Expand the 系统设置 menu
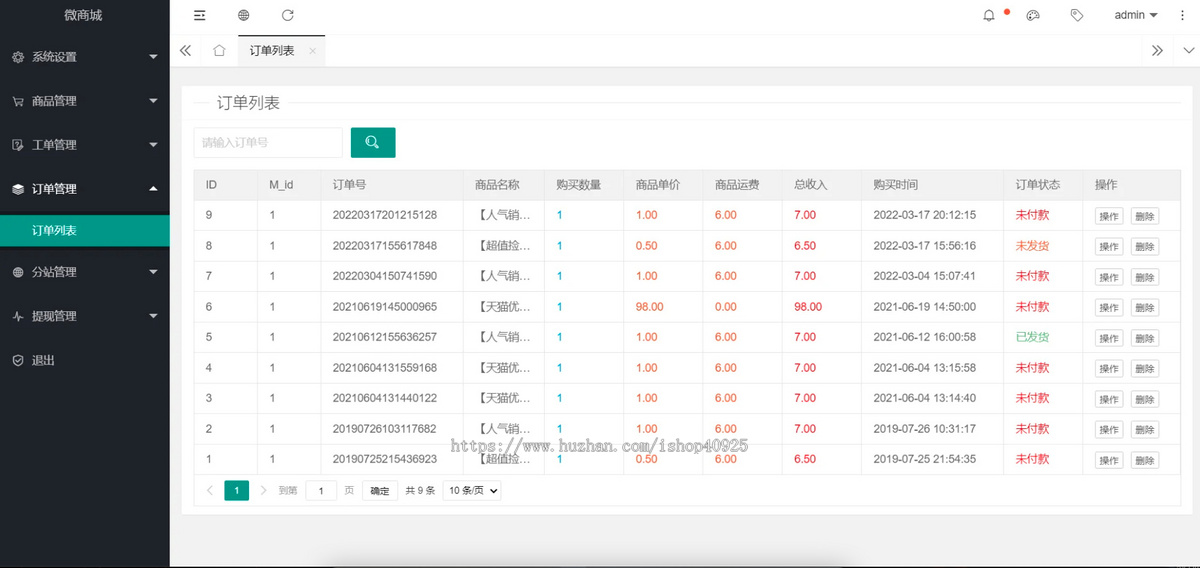The width and height of the screenshot is (1200, 568). coord(153,57)
